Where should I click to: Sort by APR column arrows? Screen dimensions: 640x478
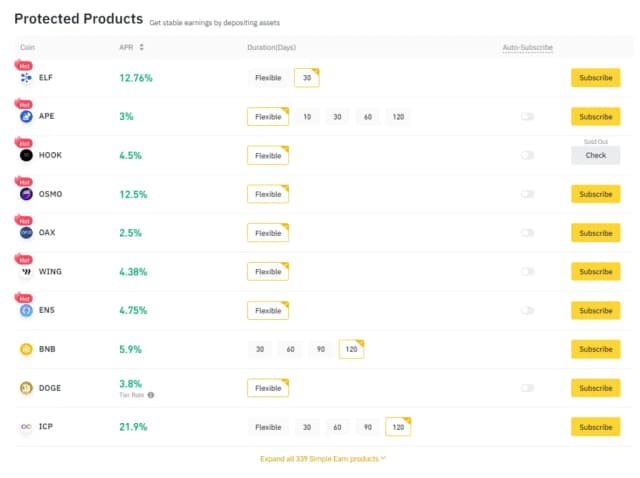(x=141, y=47)
